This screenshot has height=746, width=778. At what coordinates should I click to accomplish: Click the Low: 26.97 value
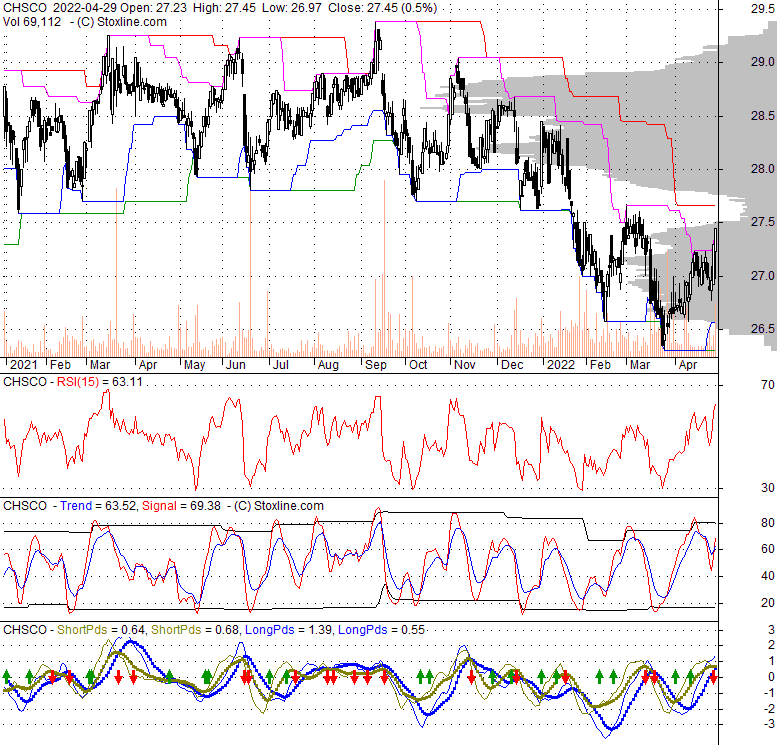[292, 8]
